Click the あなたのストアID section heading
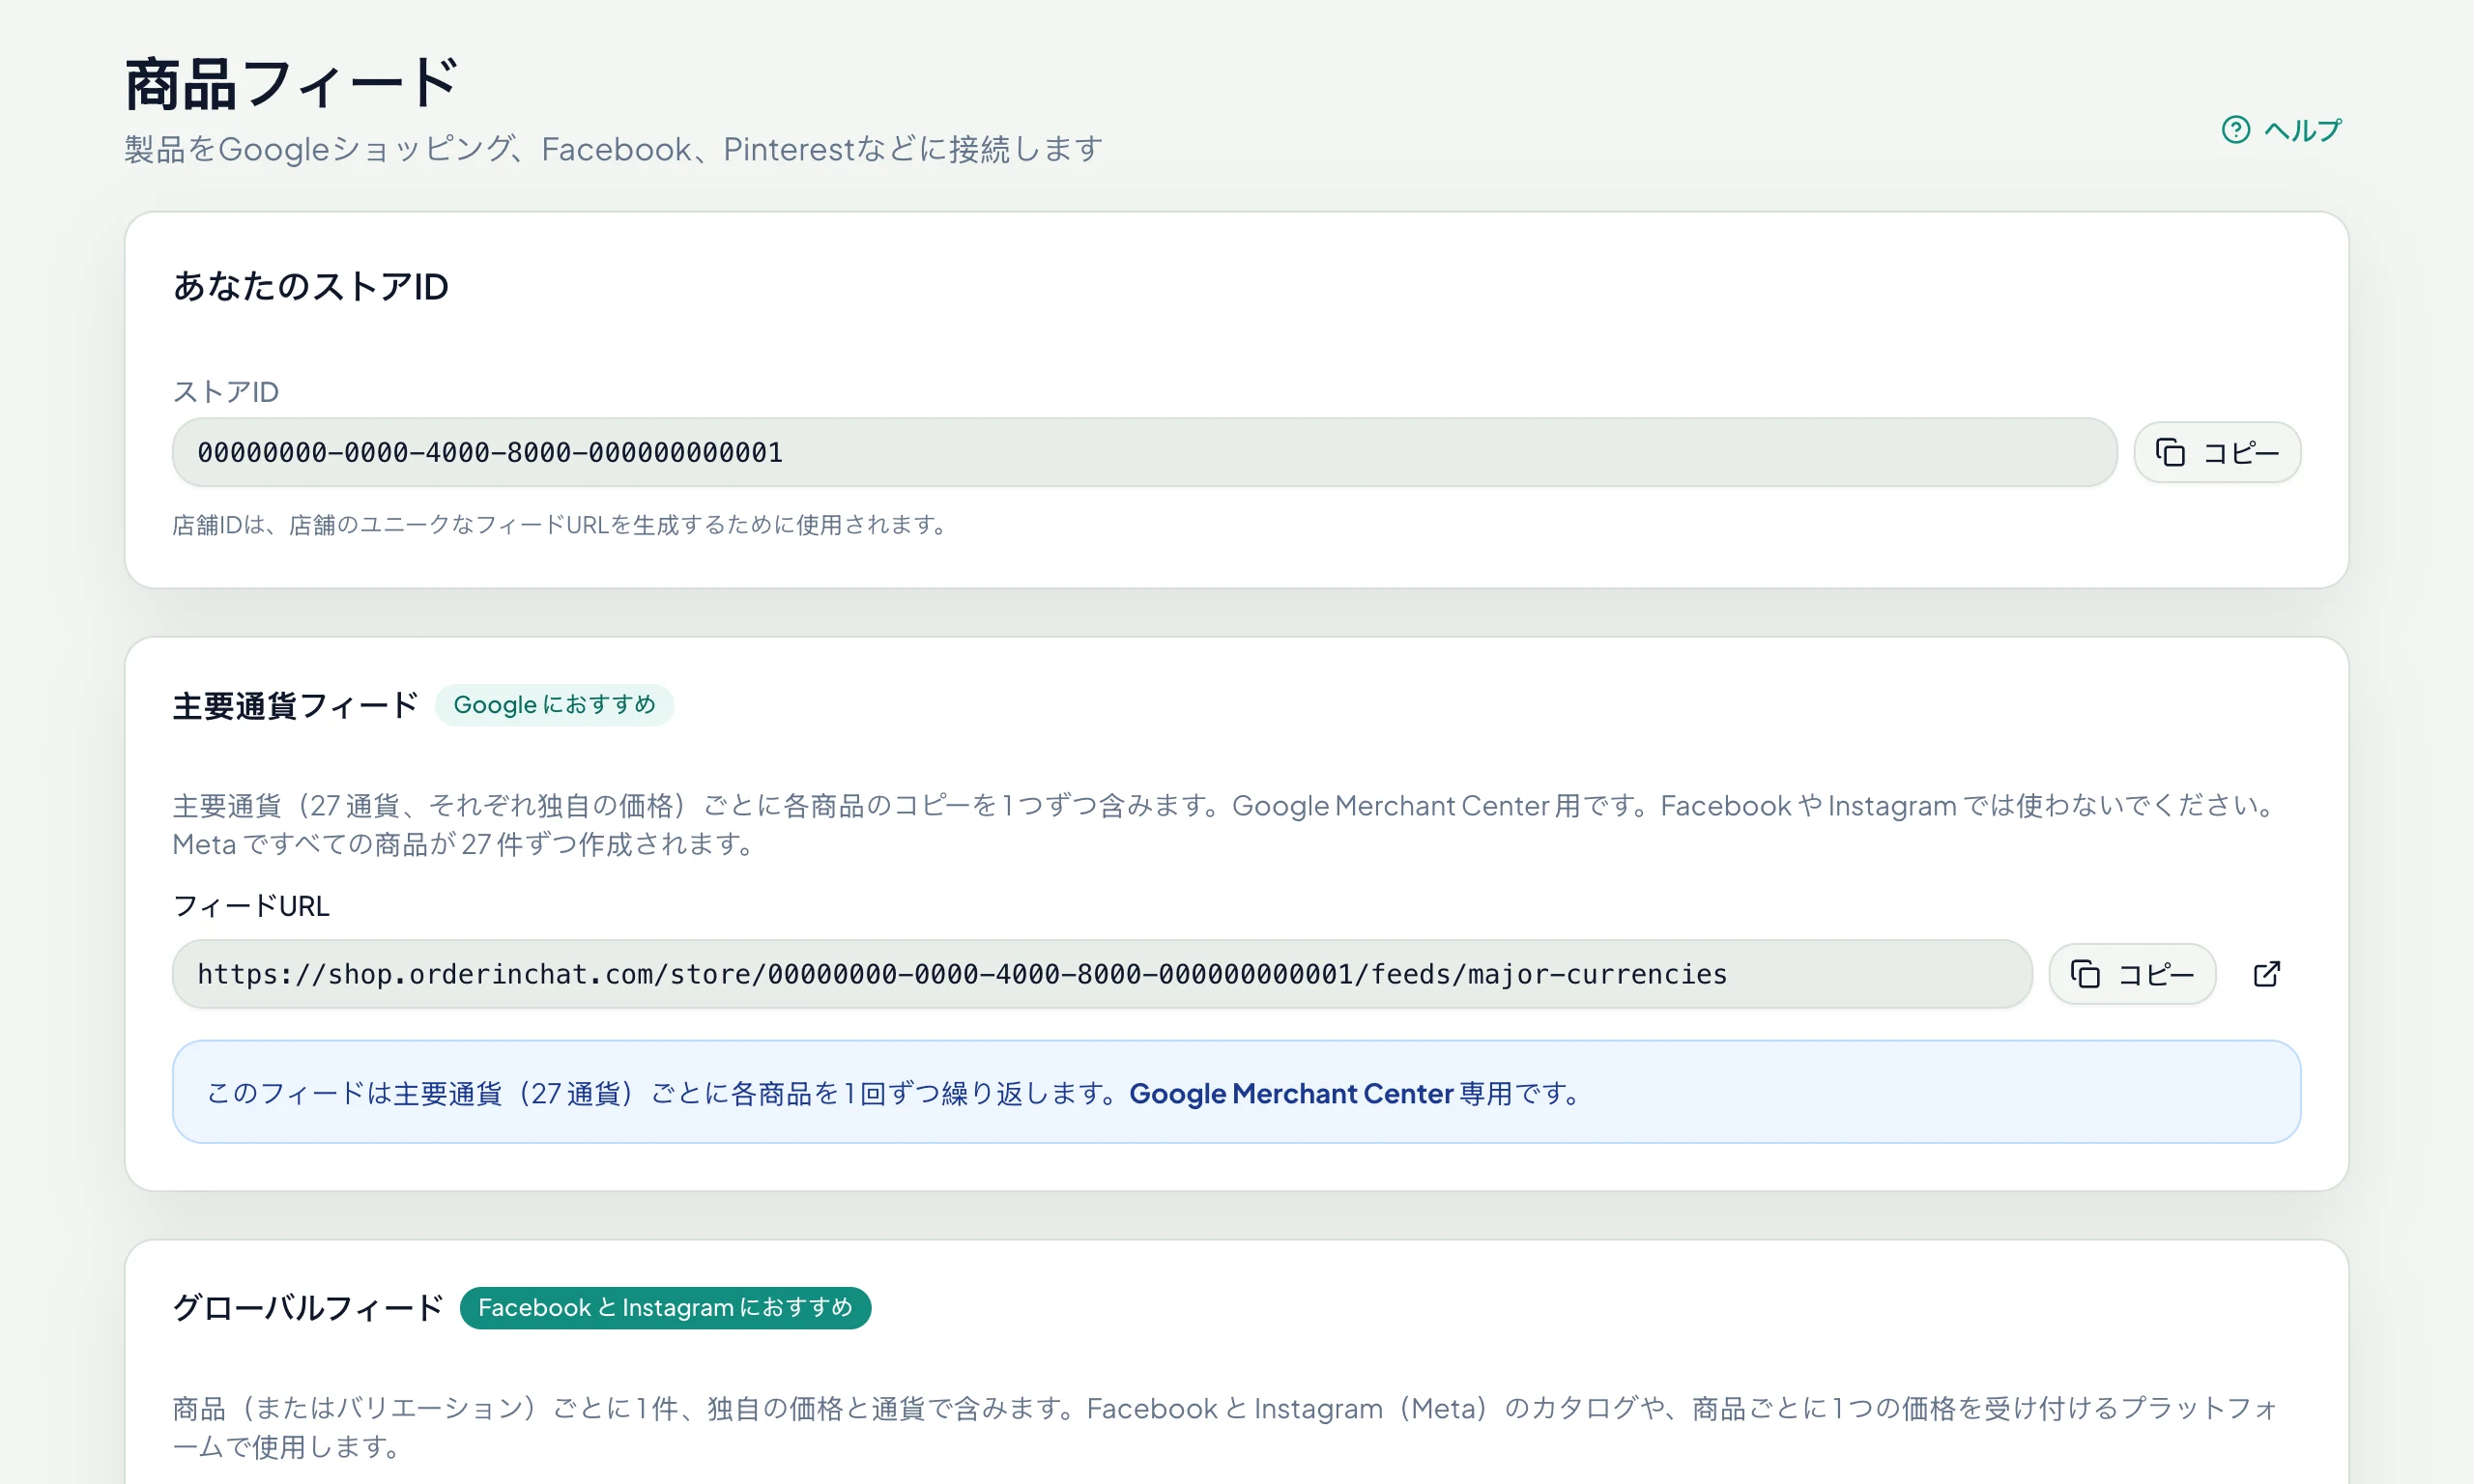The image size is (2474, 1484). tap(310, 287)
